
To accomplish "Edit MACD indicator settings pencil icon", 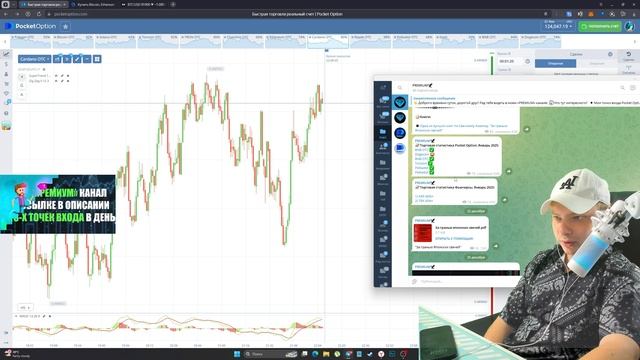I will click(44, 316).
